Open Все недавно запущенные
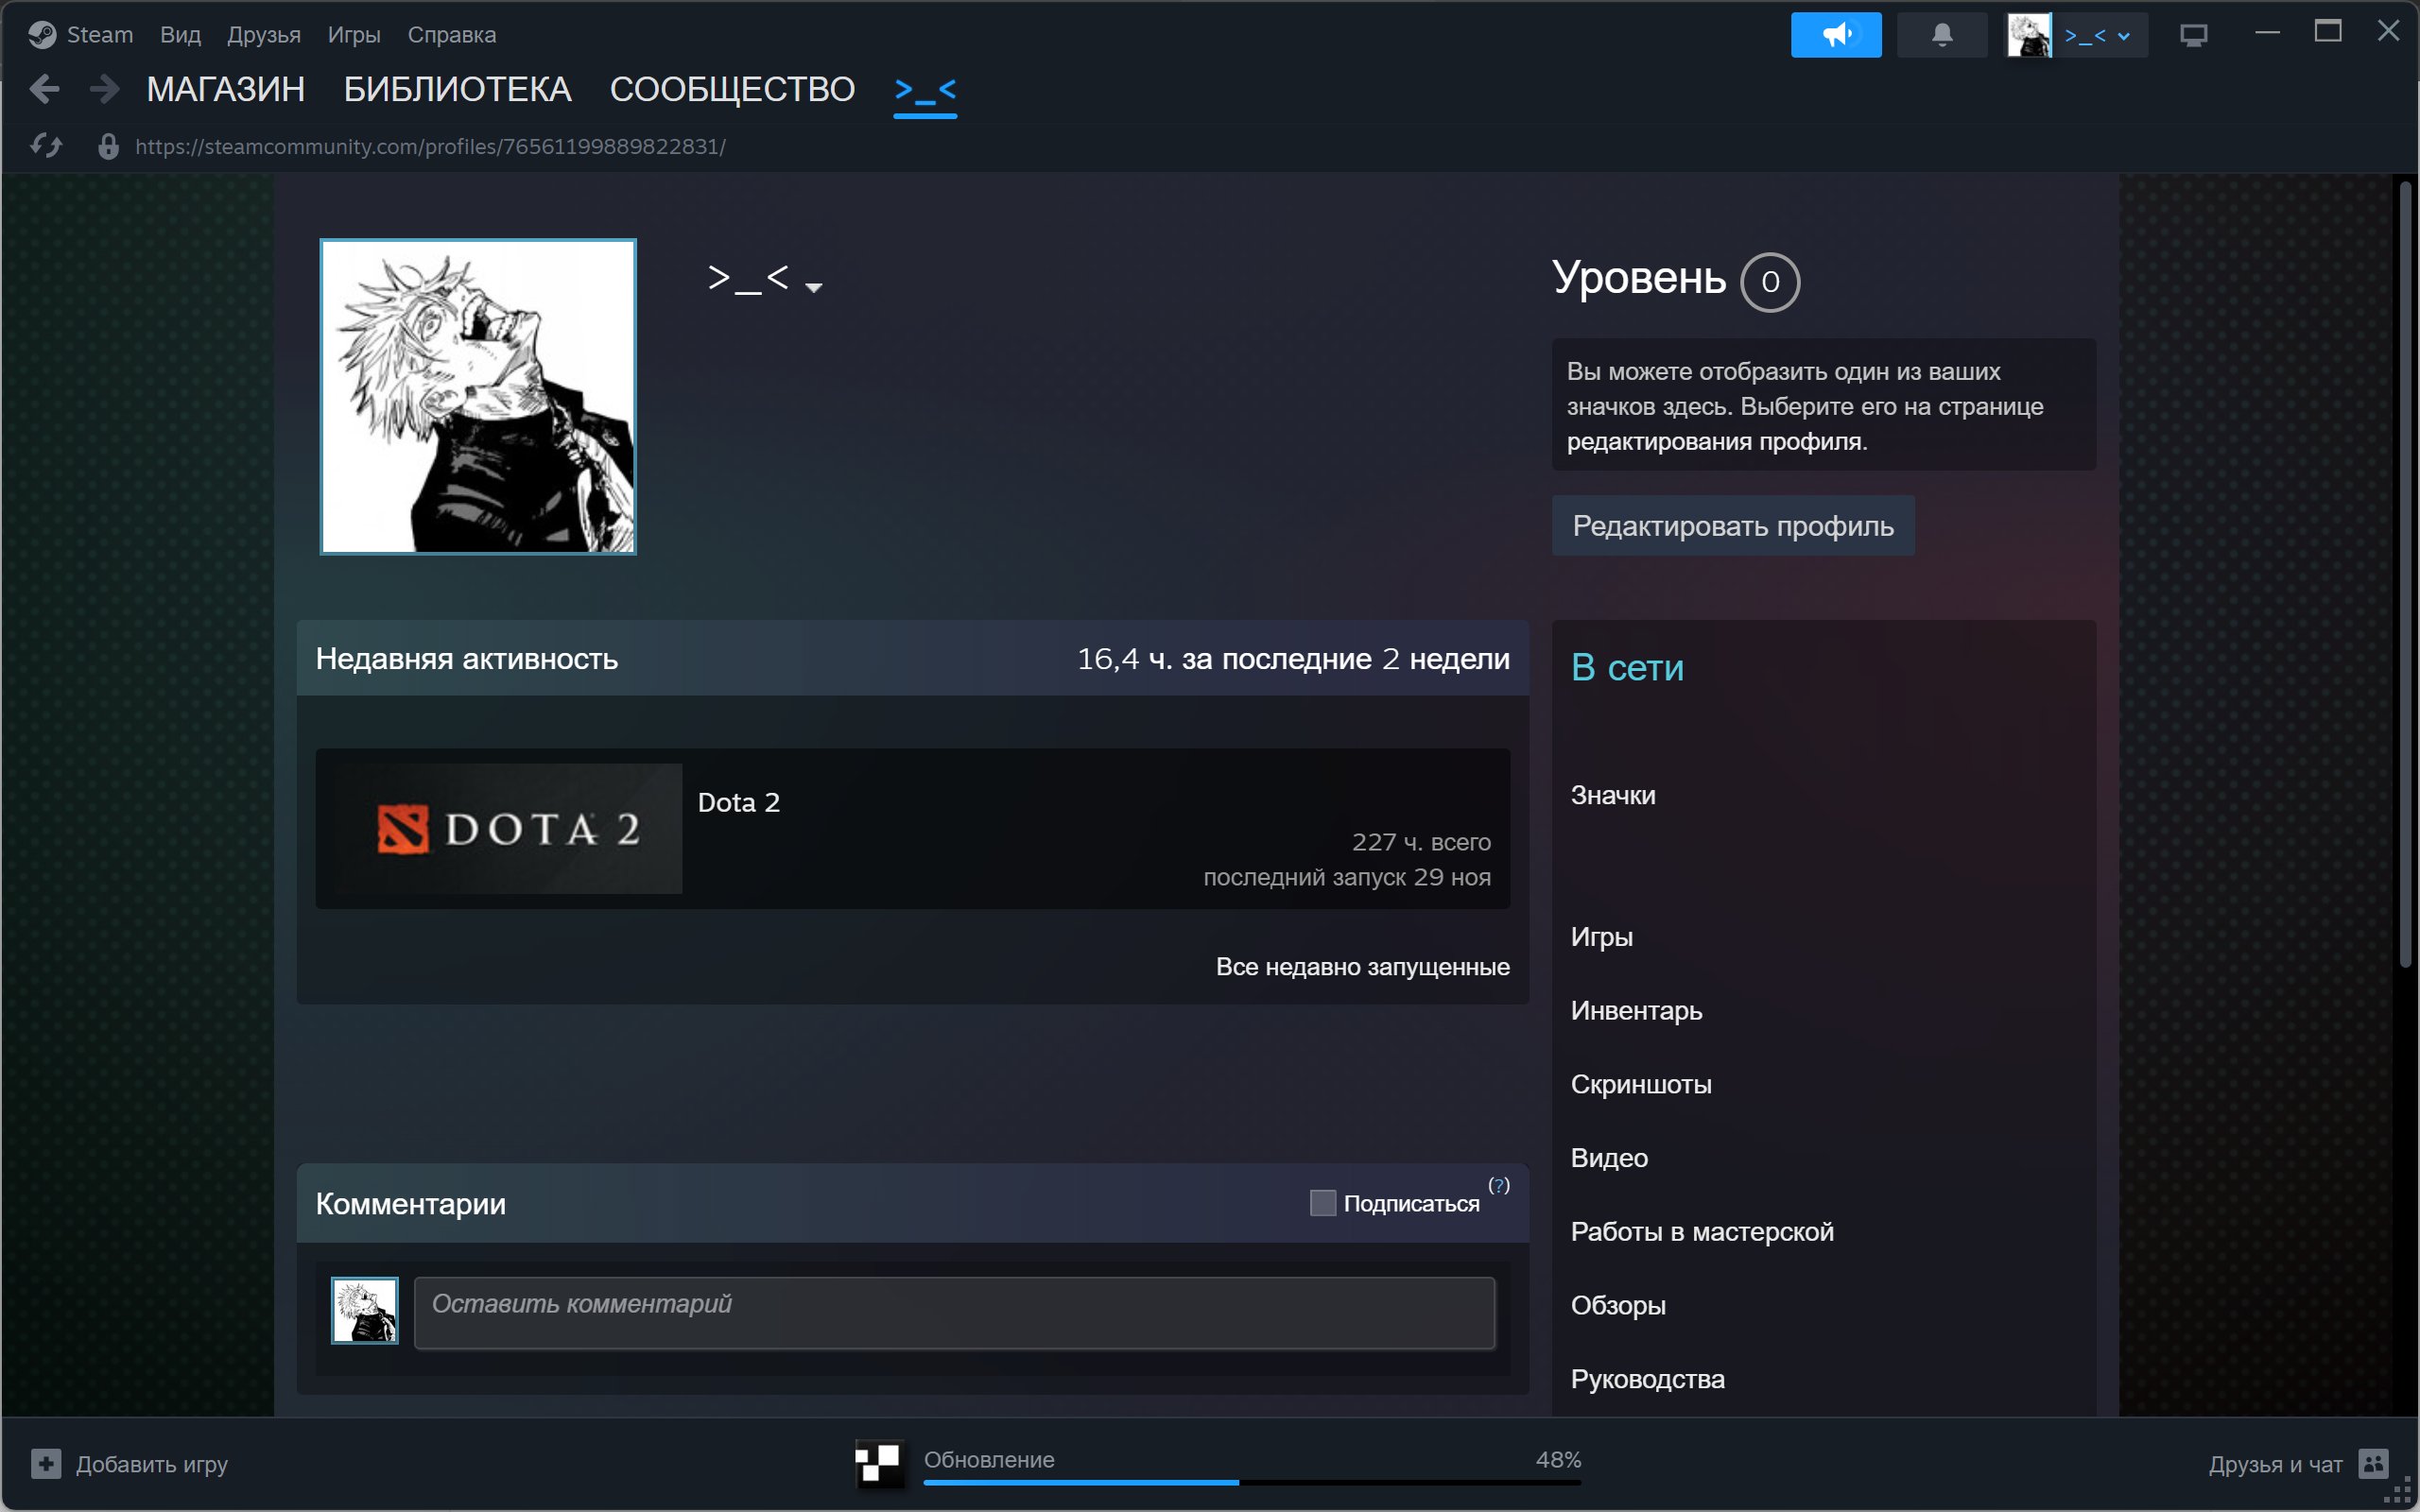Viewport: 2420px width, 1512px height. point(1362,966)
